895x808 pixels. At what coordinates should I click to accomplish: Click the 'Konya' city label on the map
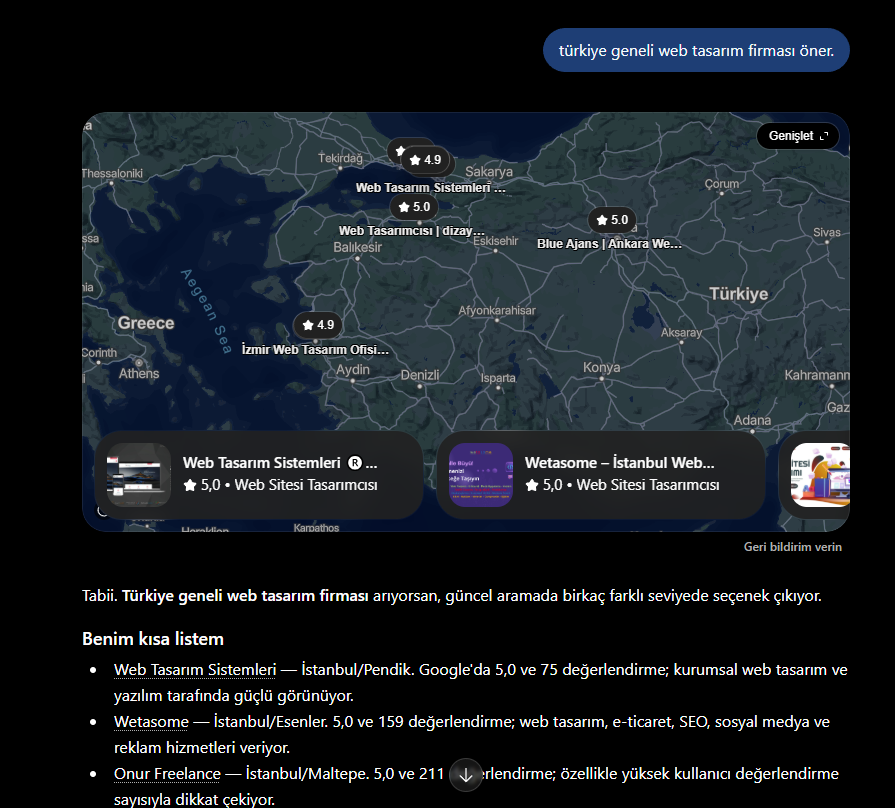point(602,367)
